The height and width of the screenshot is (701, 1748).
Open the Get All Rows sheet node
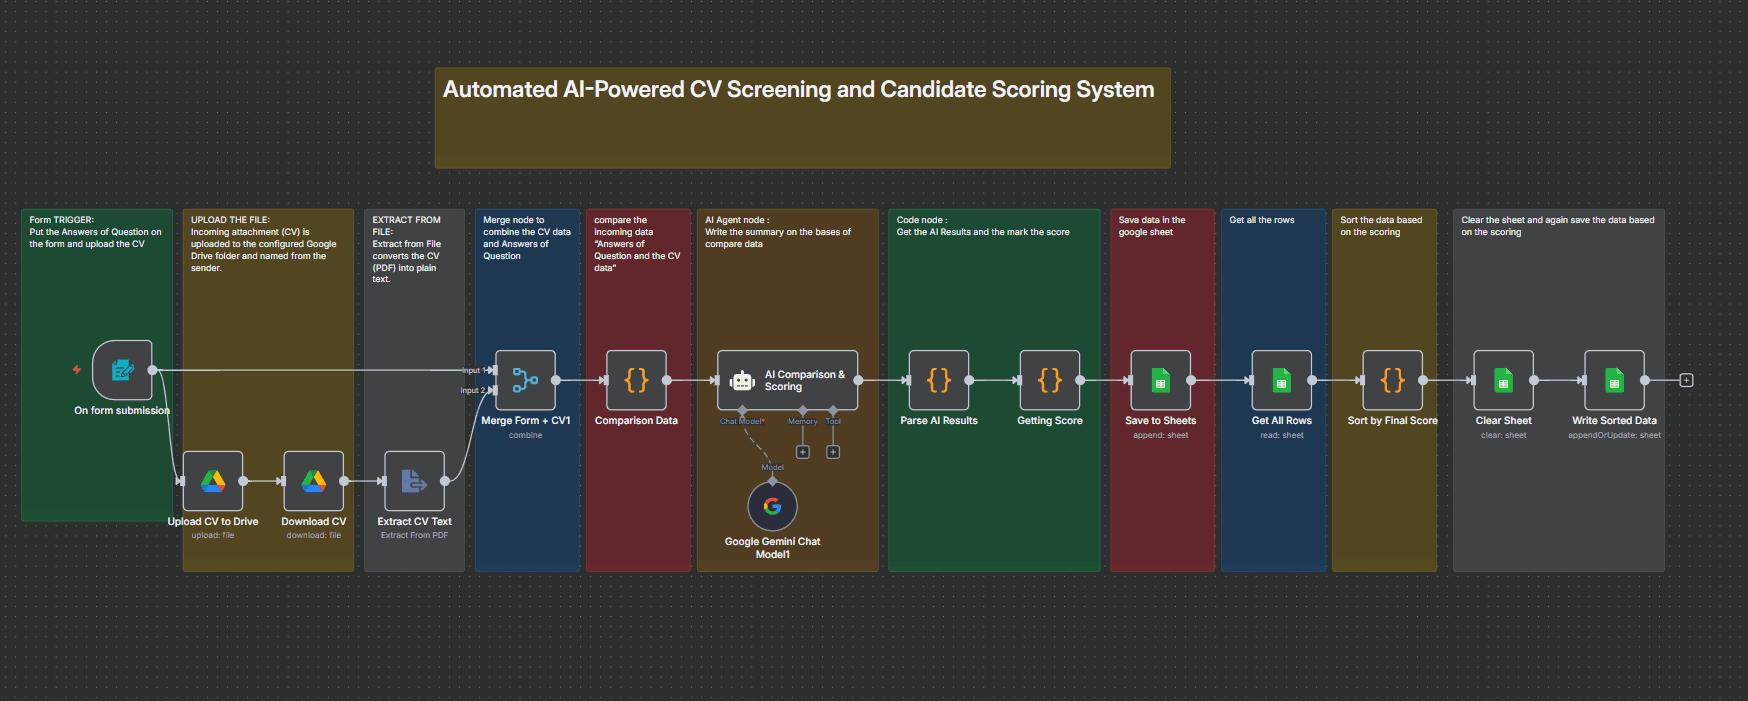pos(1281,380)
